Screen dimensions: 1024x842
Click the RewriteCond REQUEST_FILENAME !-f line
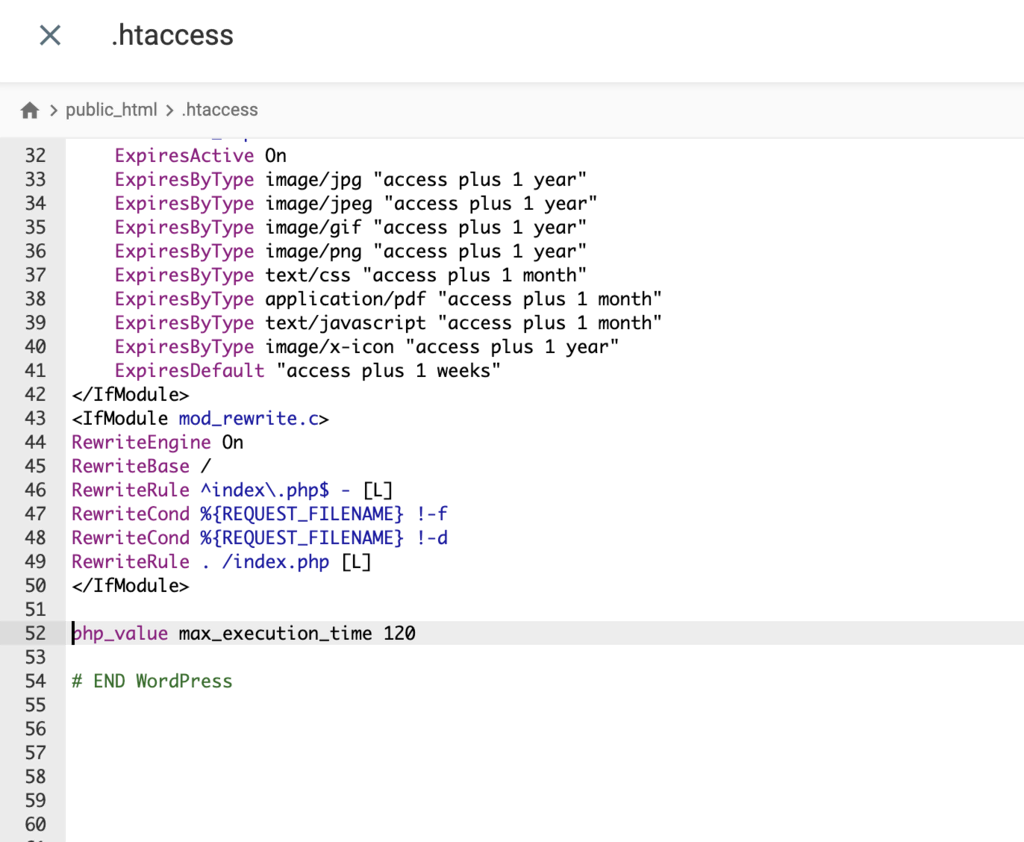point(258,513)
